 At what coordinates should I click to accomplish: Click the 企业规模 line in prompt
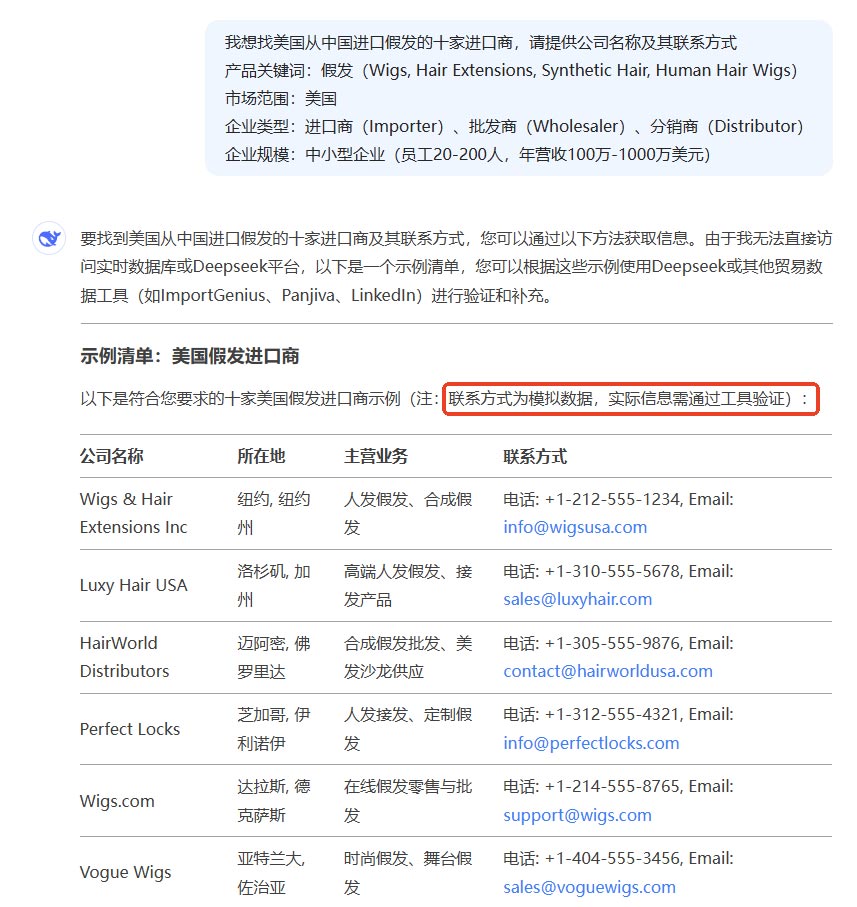tap(467, 154)
